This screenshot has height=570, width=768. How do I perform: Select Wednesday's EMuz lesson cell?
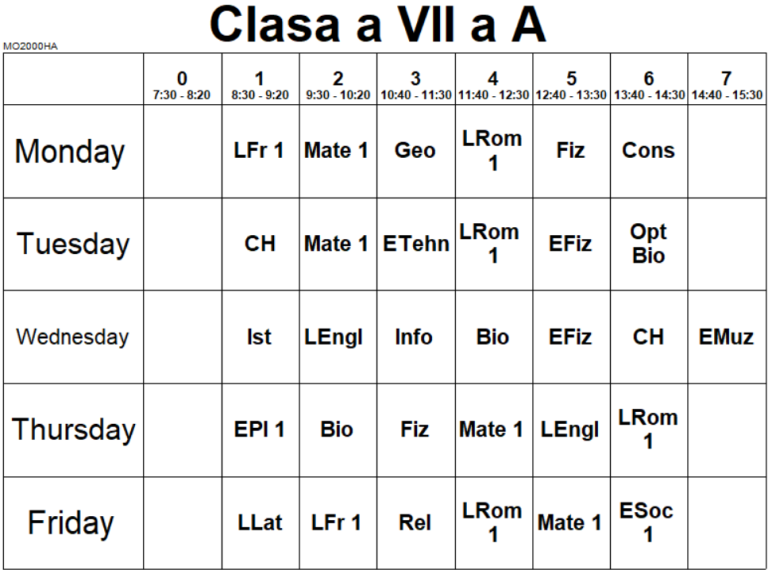[x=726, y=337]
